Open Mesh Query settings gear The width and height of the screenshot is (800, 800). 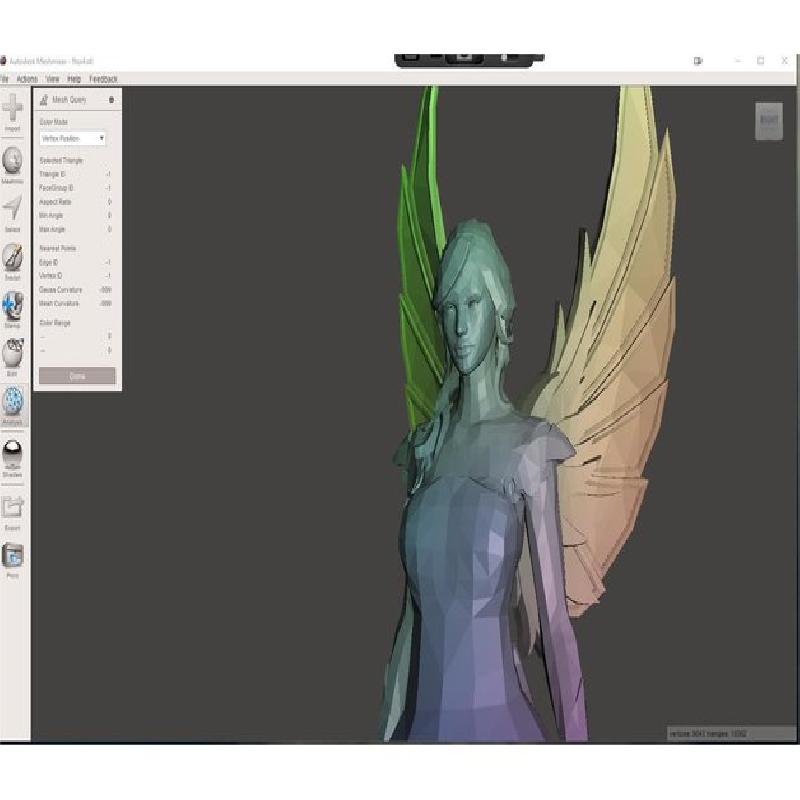click(x=111, y=100)
